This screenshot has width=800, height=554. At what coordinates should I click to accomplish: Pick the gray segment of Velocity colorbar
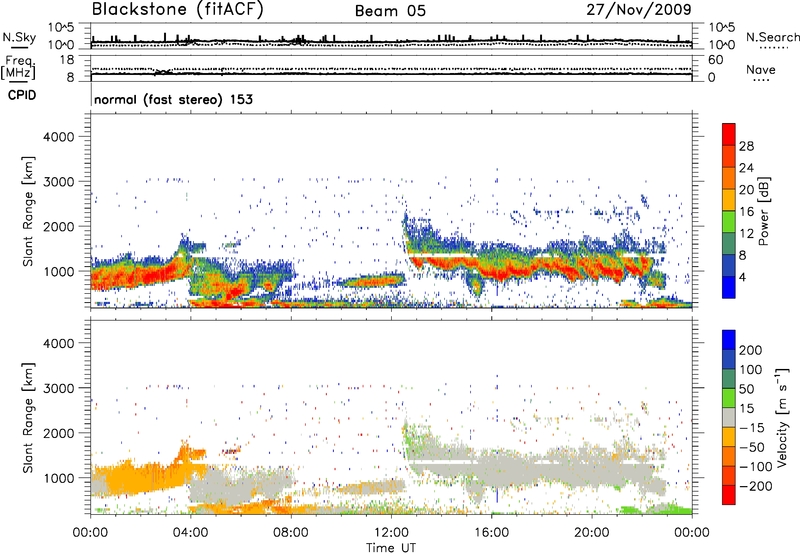click(x=729, y=417)
